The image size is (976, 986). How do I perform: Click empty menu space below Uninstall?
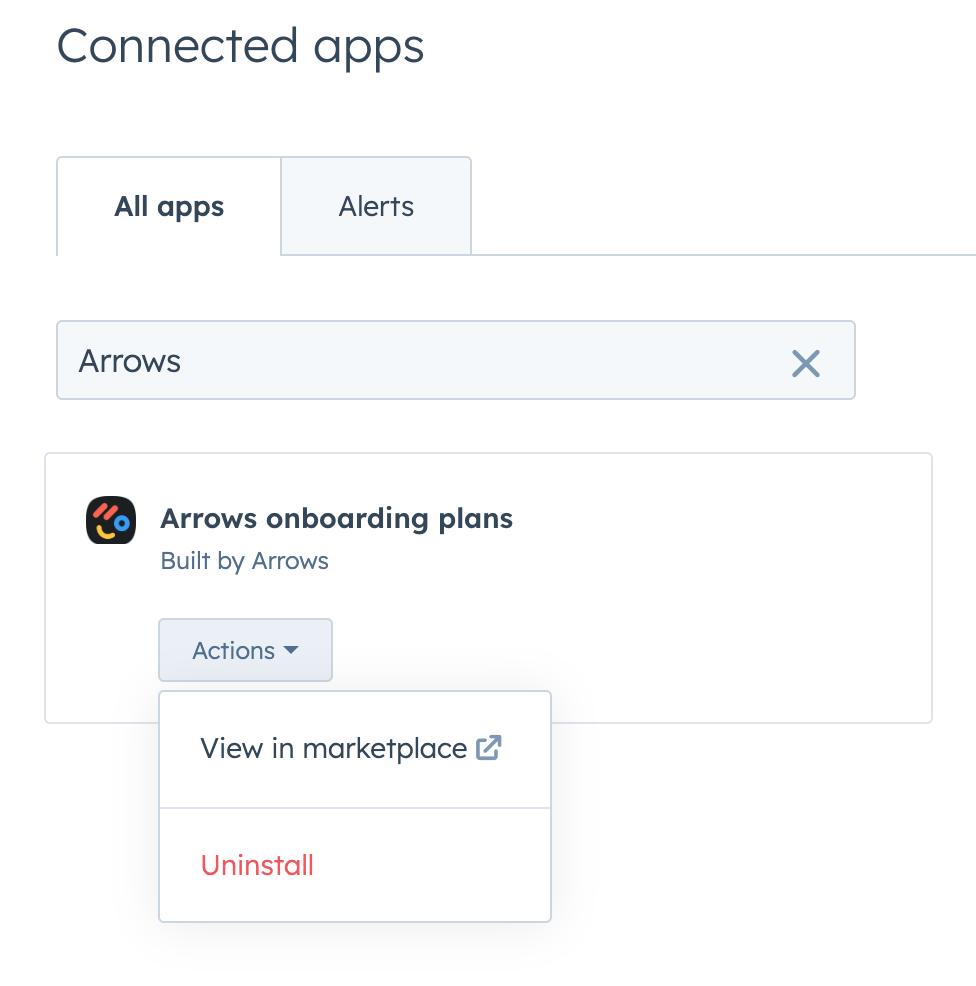(355, 905)
